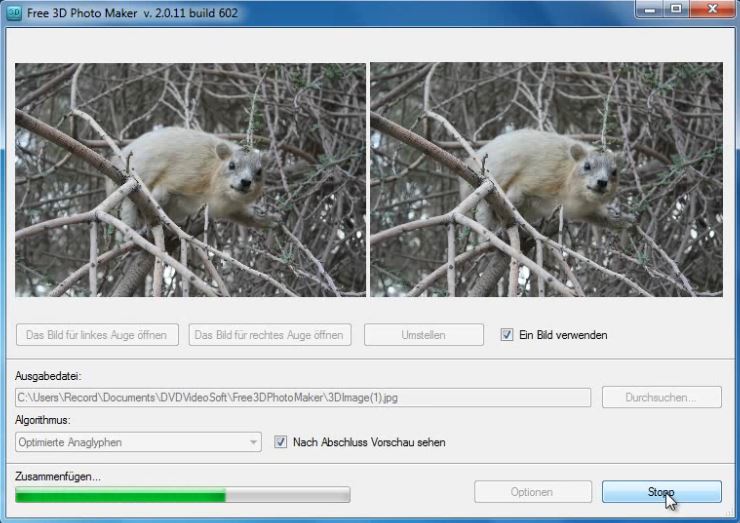Click the right eye preview image
Screen dimensions: 740x523
tap(547, 180)
